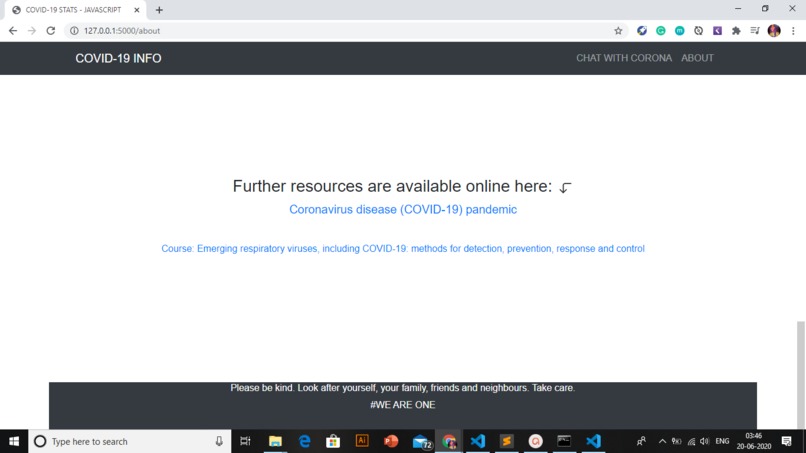Open the Windows Start menu
806x453 pixels.
[14, 441]
